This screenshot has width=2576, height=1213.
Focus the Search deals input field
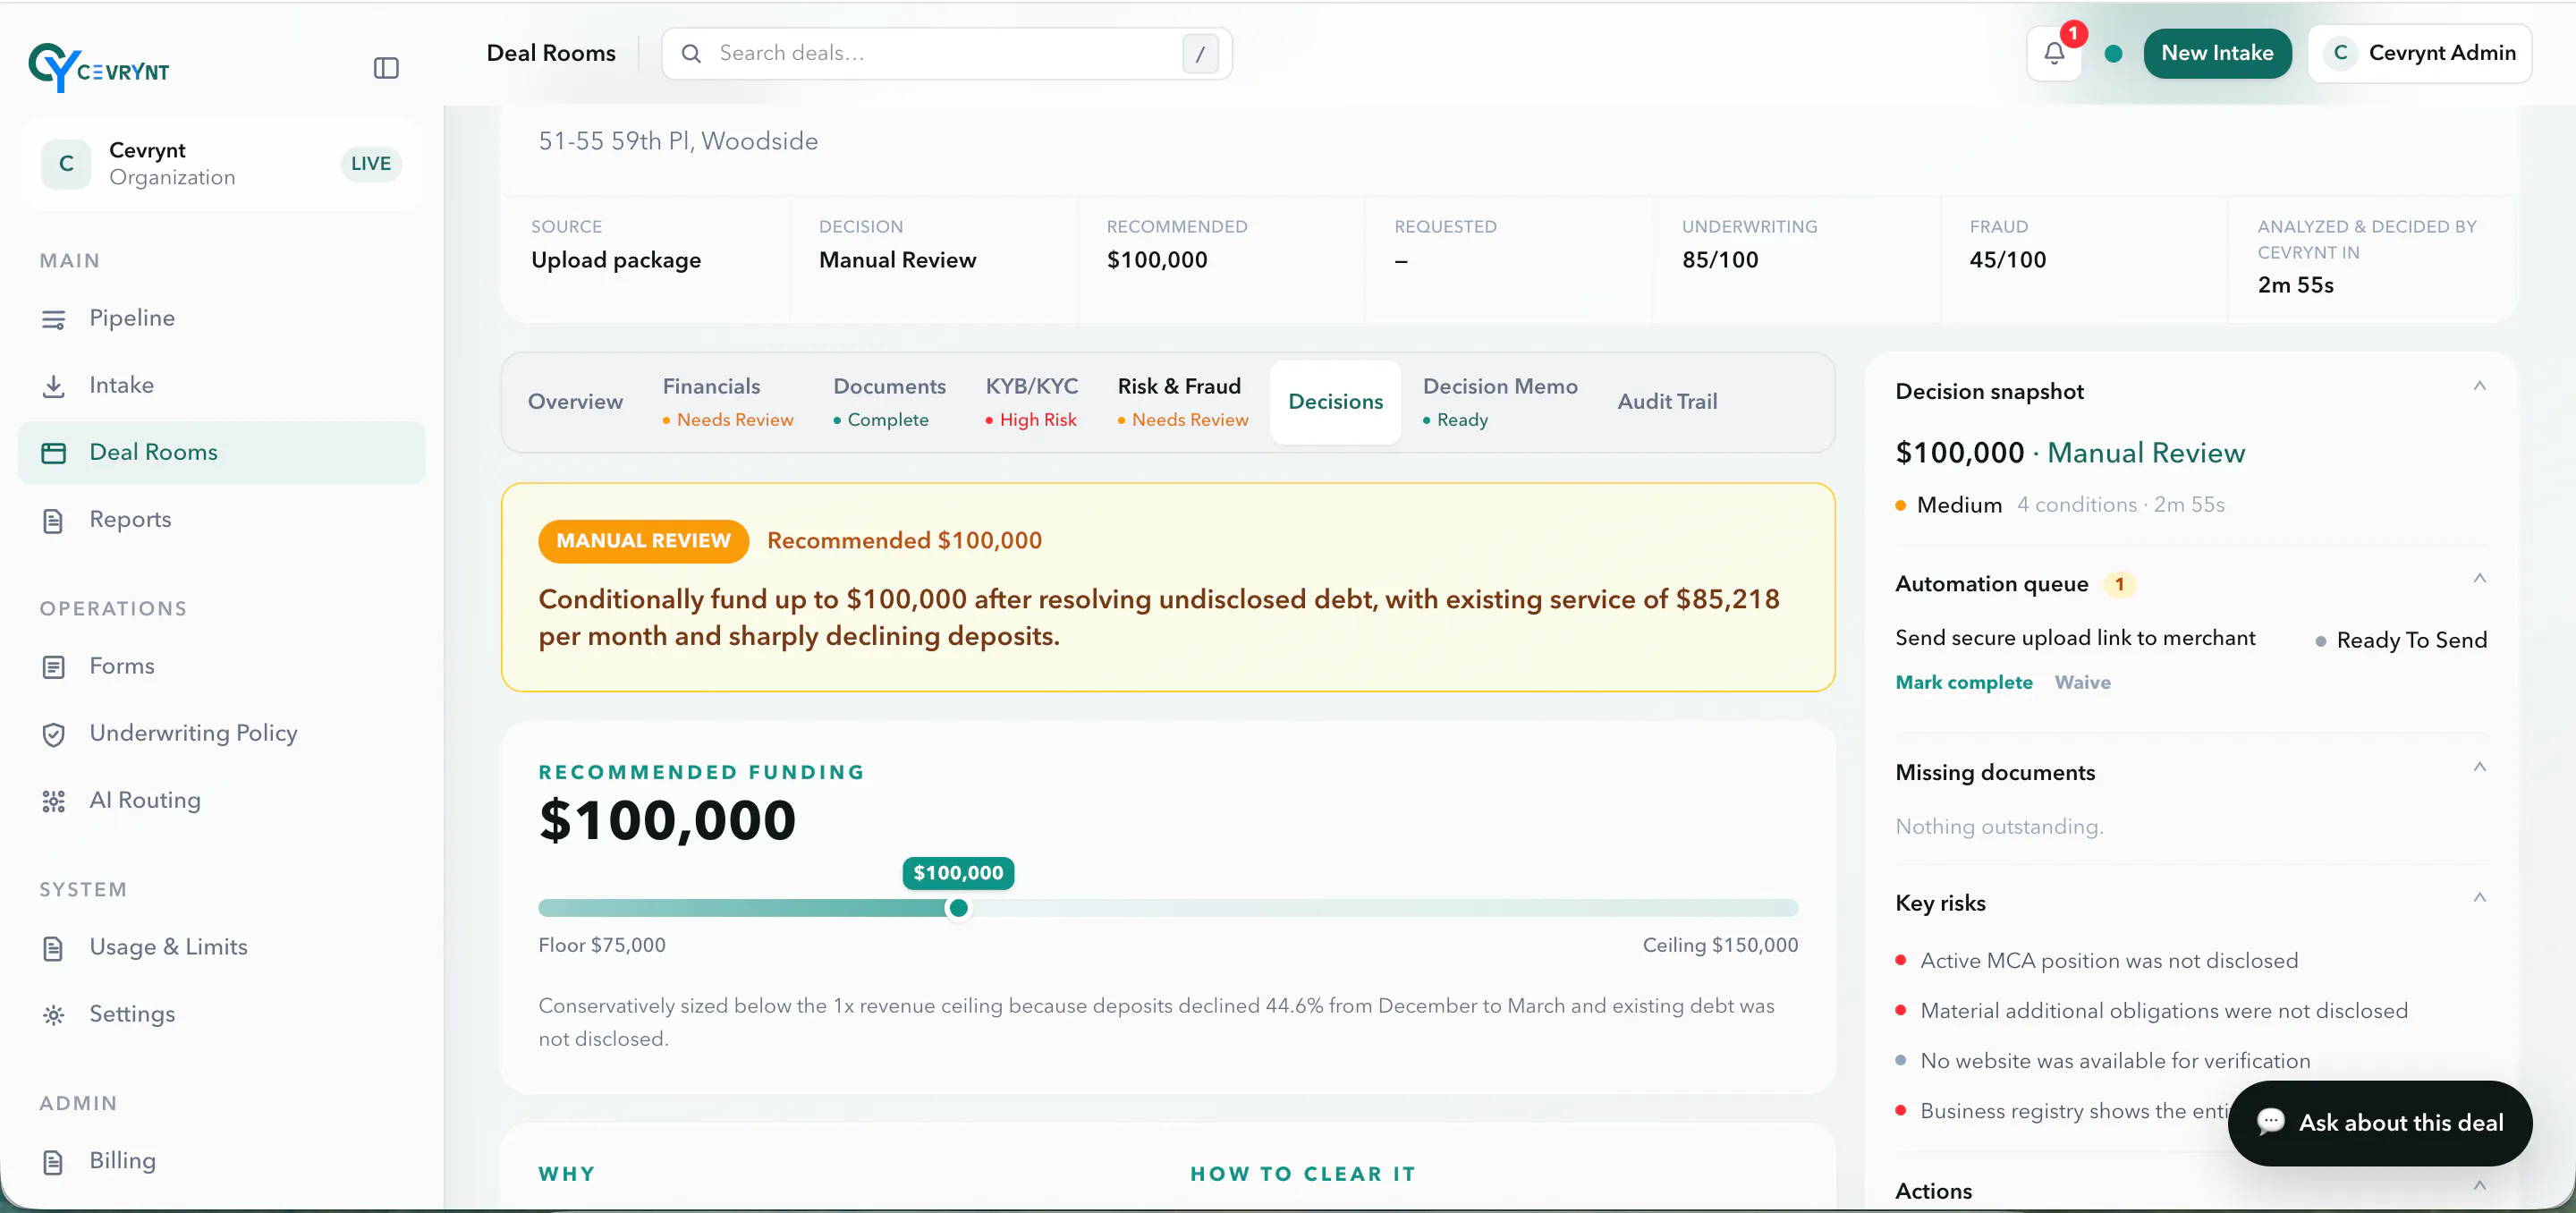946,53
